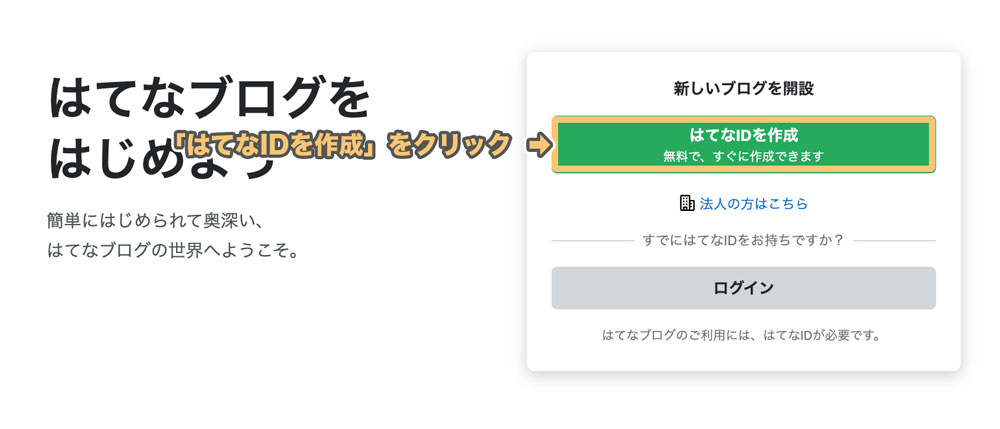Click the empty white area below the tagline

(200, 330)
